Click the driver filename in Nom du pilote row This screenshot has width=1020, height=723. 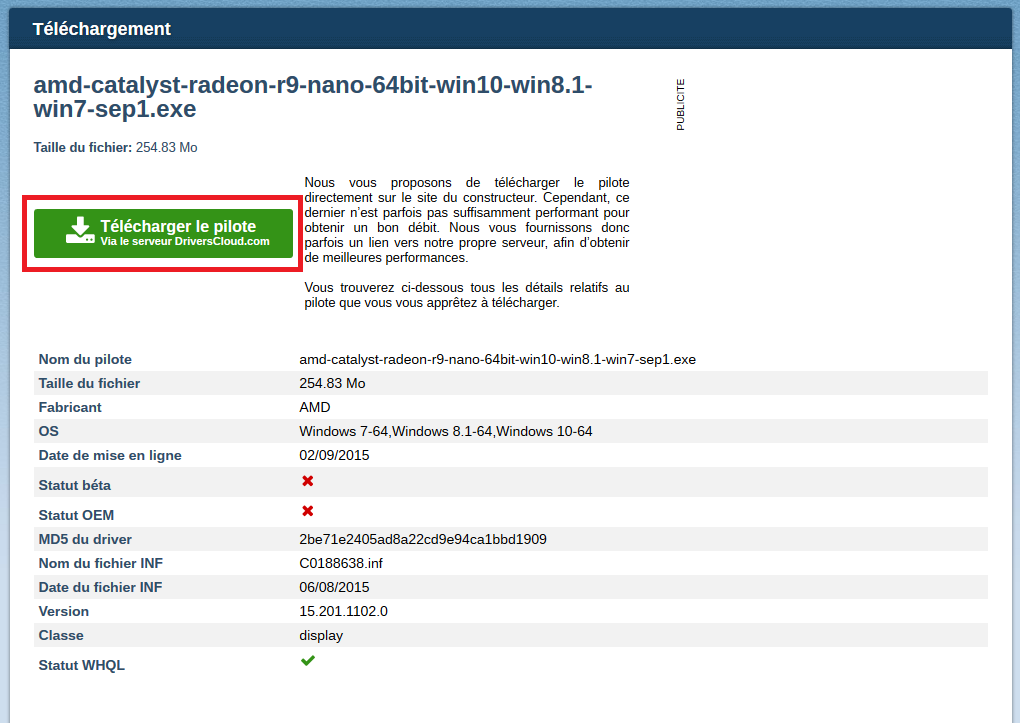point(497,359)
